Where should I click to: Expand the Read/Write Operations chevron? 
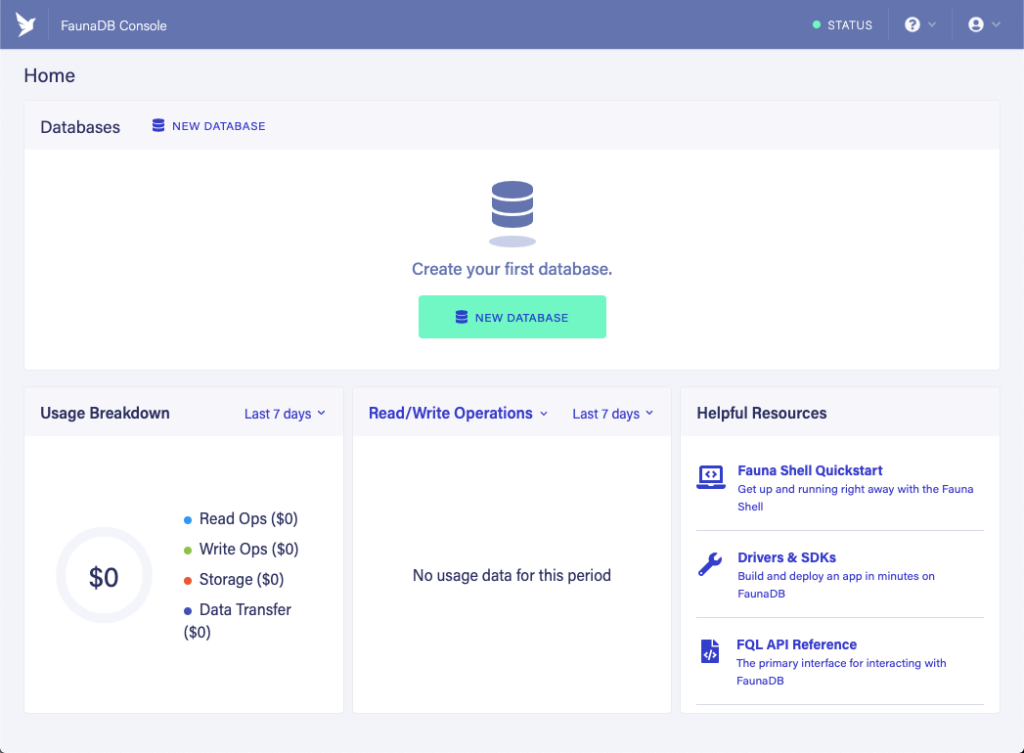(543, 413)
